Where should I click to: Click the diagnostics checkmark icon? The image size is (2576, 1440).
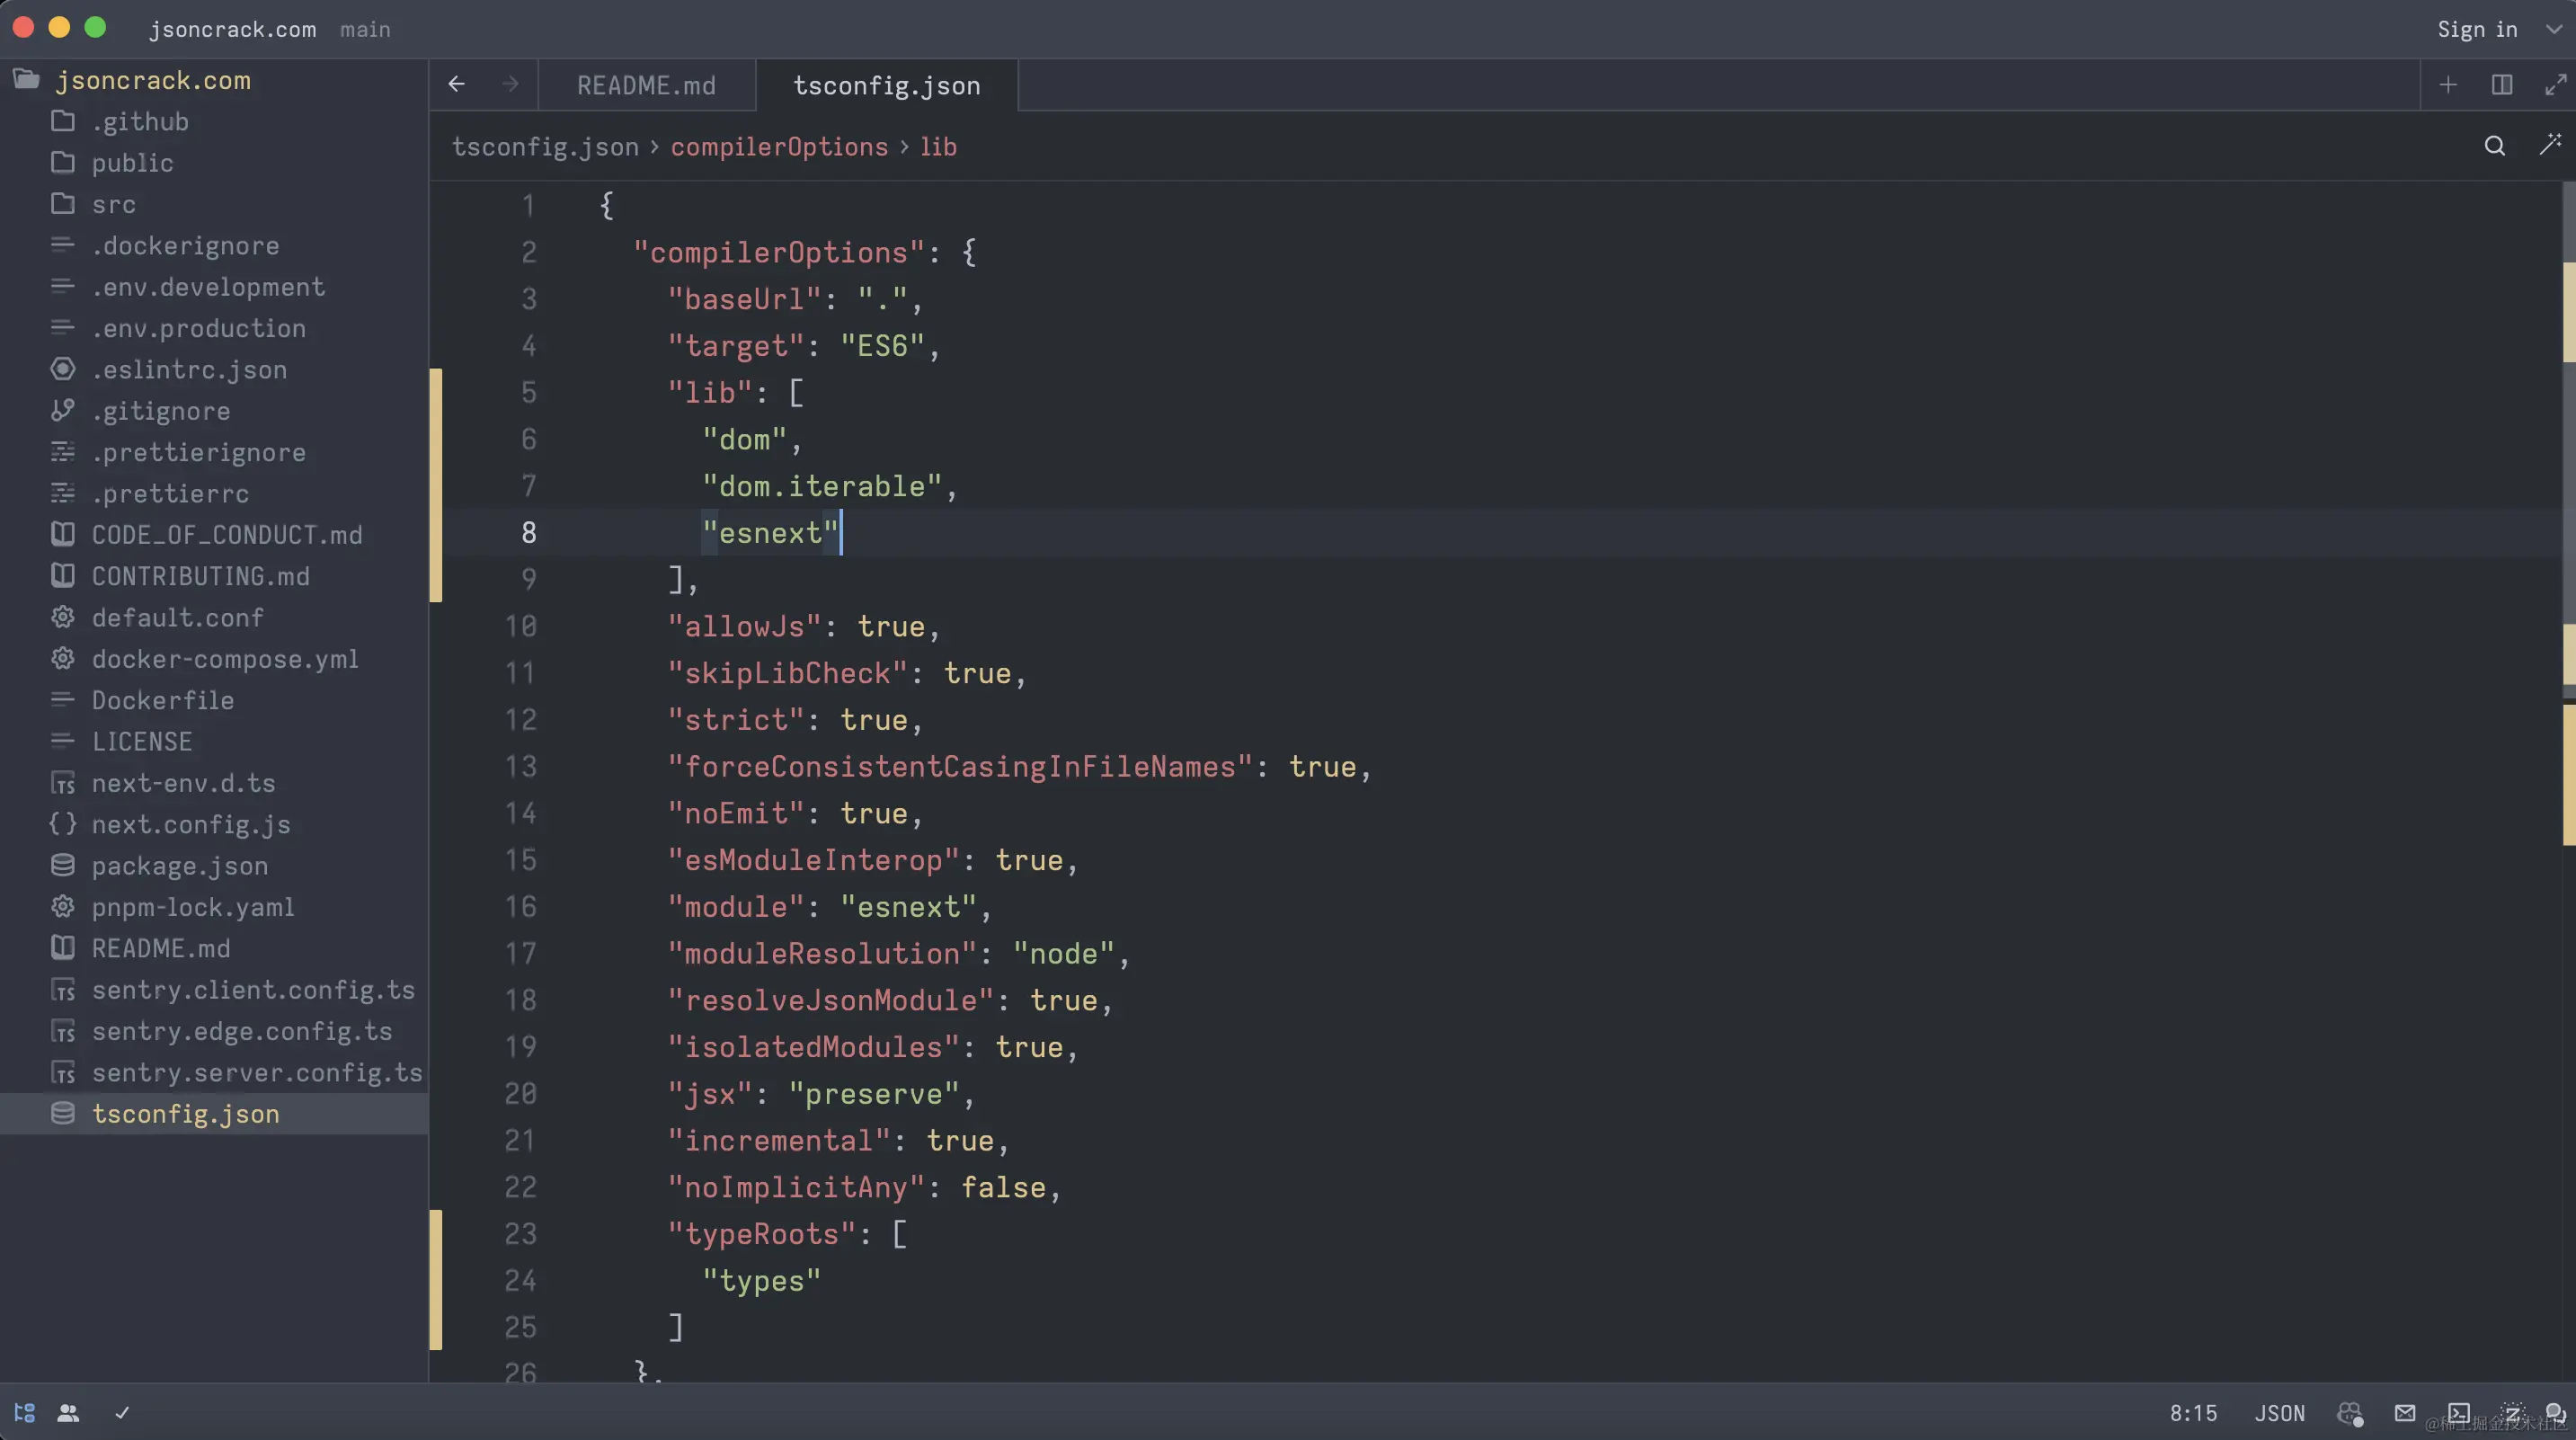(122, 1413)
